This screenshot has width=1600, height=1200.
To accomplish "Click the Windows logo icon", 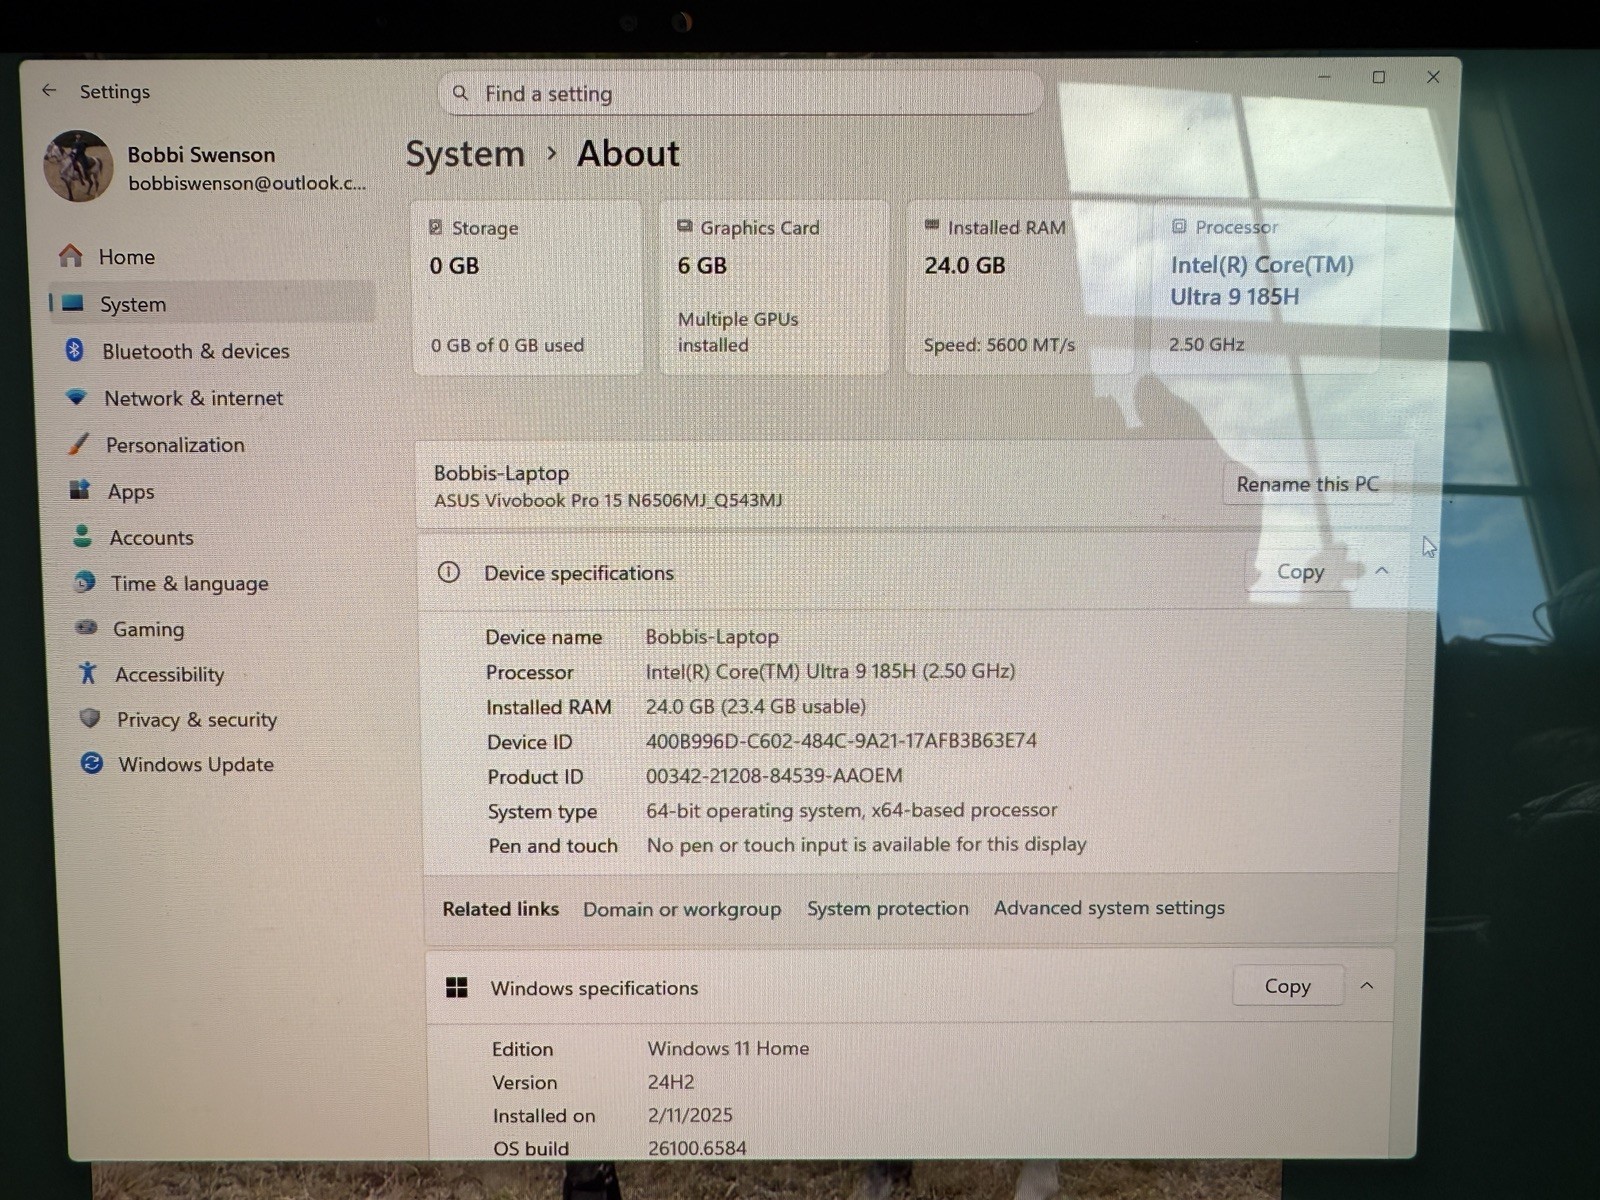I will 457,987.
